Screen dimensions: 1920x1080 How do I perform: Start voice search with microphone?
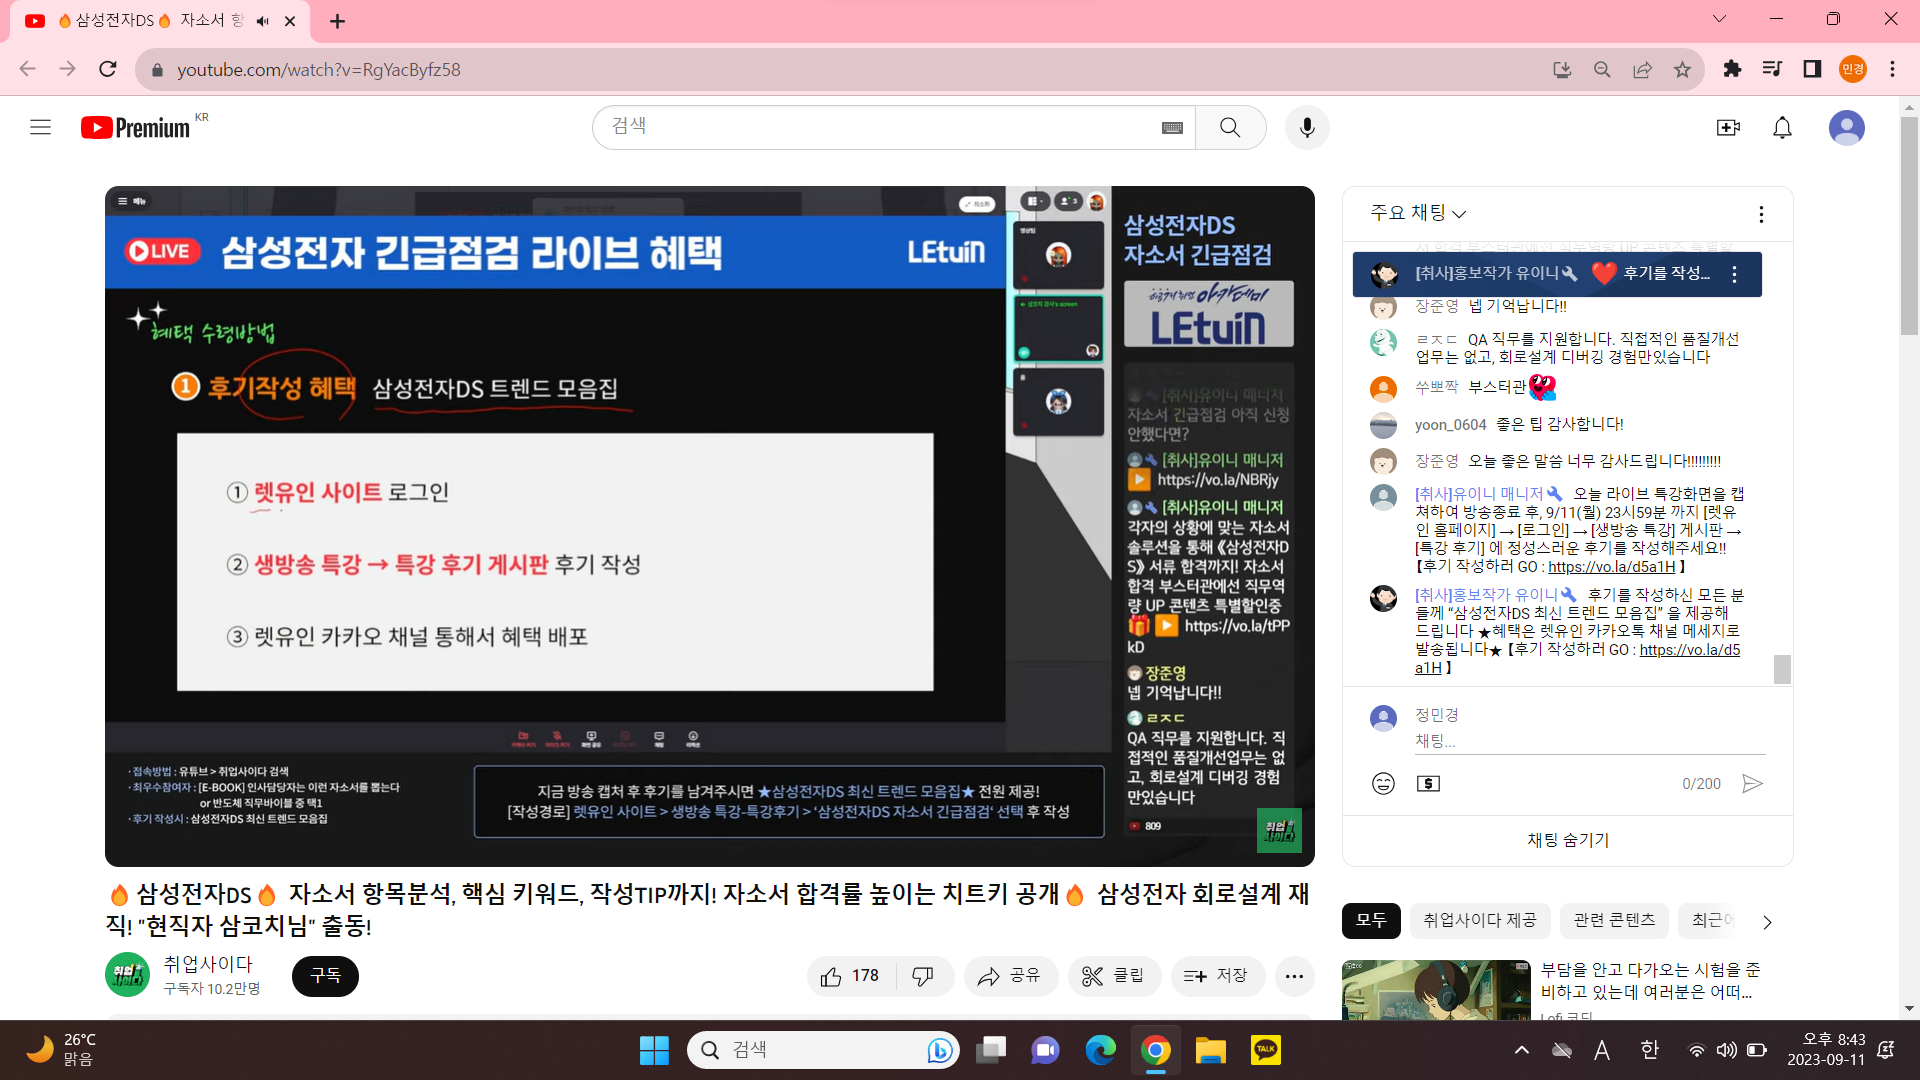pos(1307,127)
